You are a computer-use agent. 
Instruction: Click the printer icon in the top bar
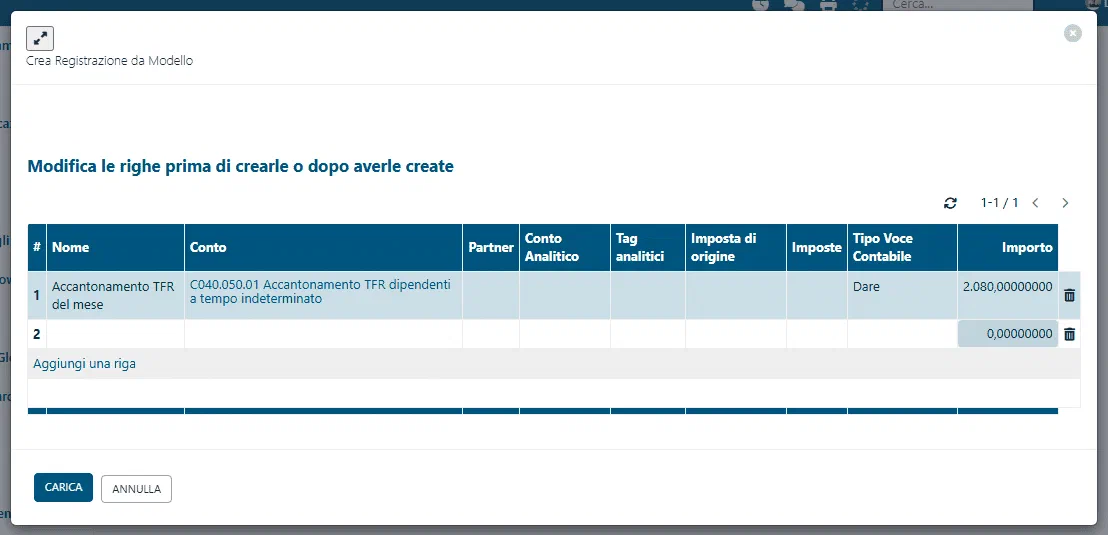coord(828,5)
